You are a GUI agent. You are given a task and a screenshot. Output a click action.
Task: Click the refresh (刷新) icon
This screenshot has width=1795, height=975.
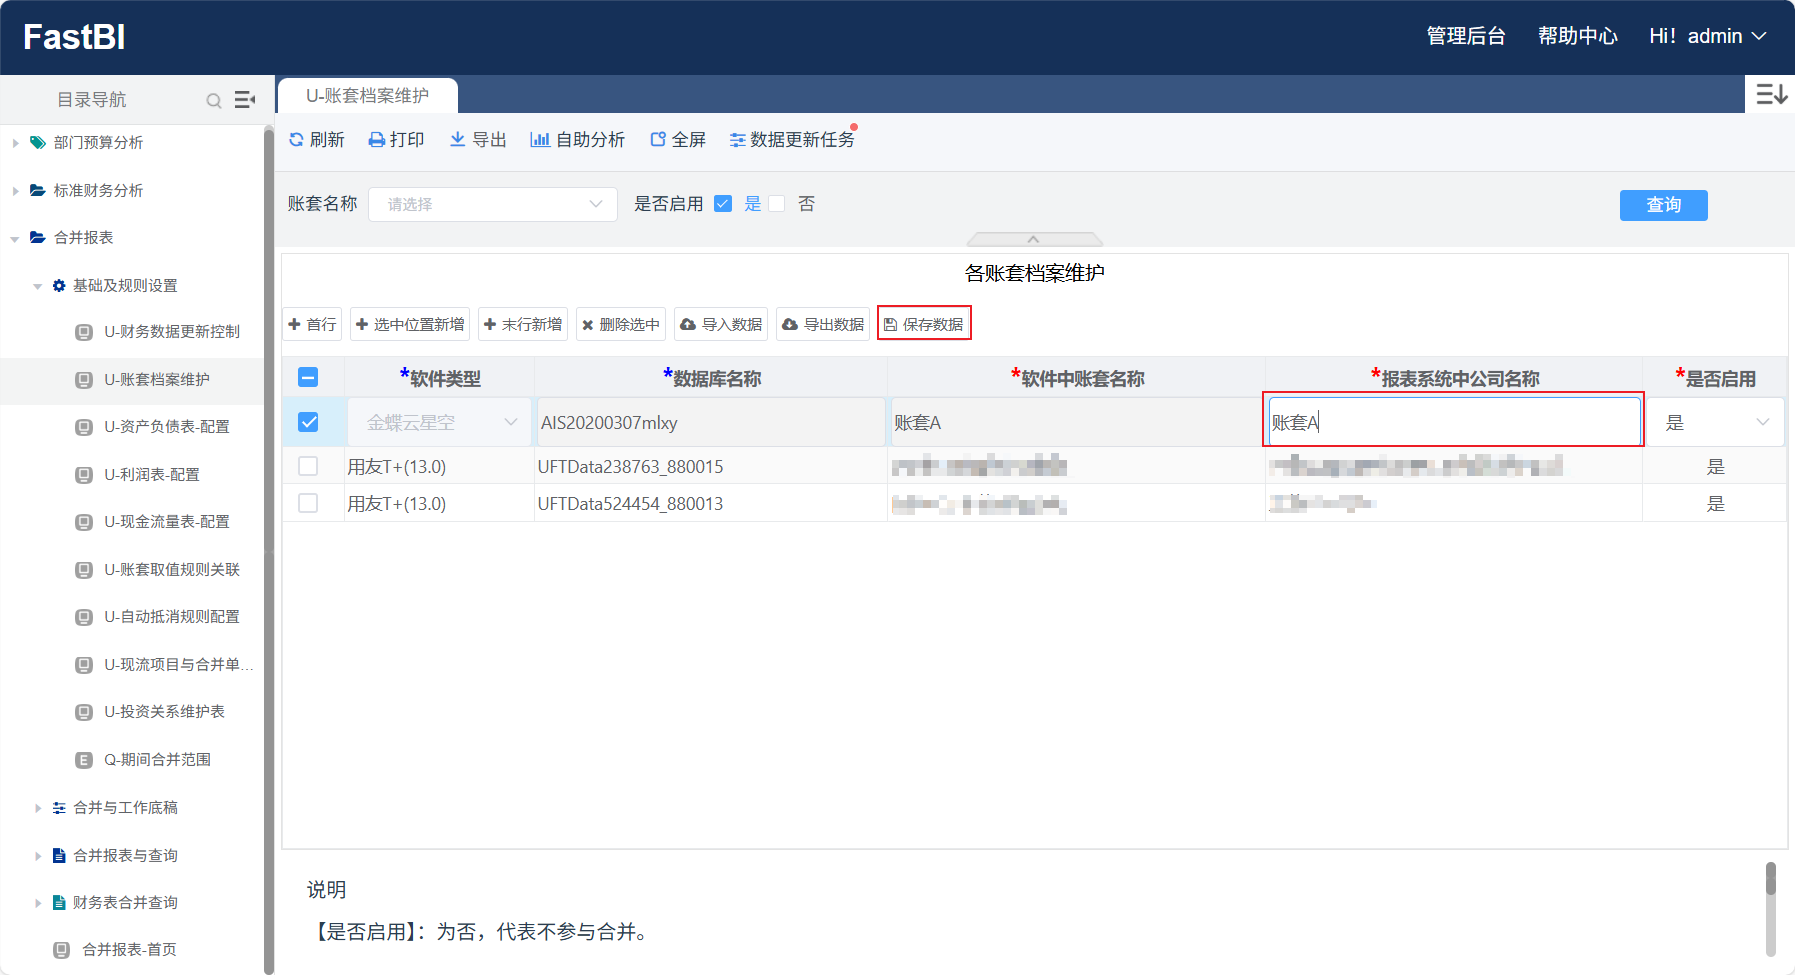pyautogui.click(x=296, y=140)
